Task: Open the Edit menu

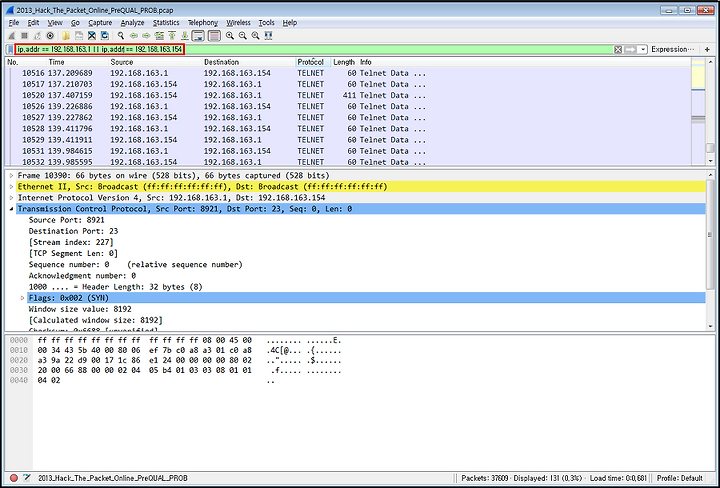Action: pos(33,22)
